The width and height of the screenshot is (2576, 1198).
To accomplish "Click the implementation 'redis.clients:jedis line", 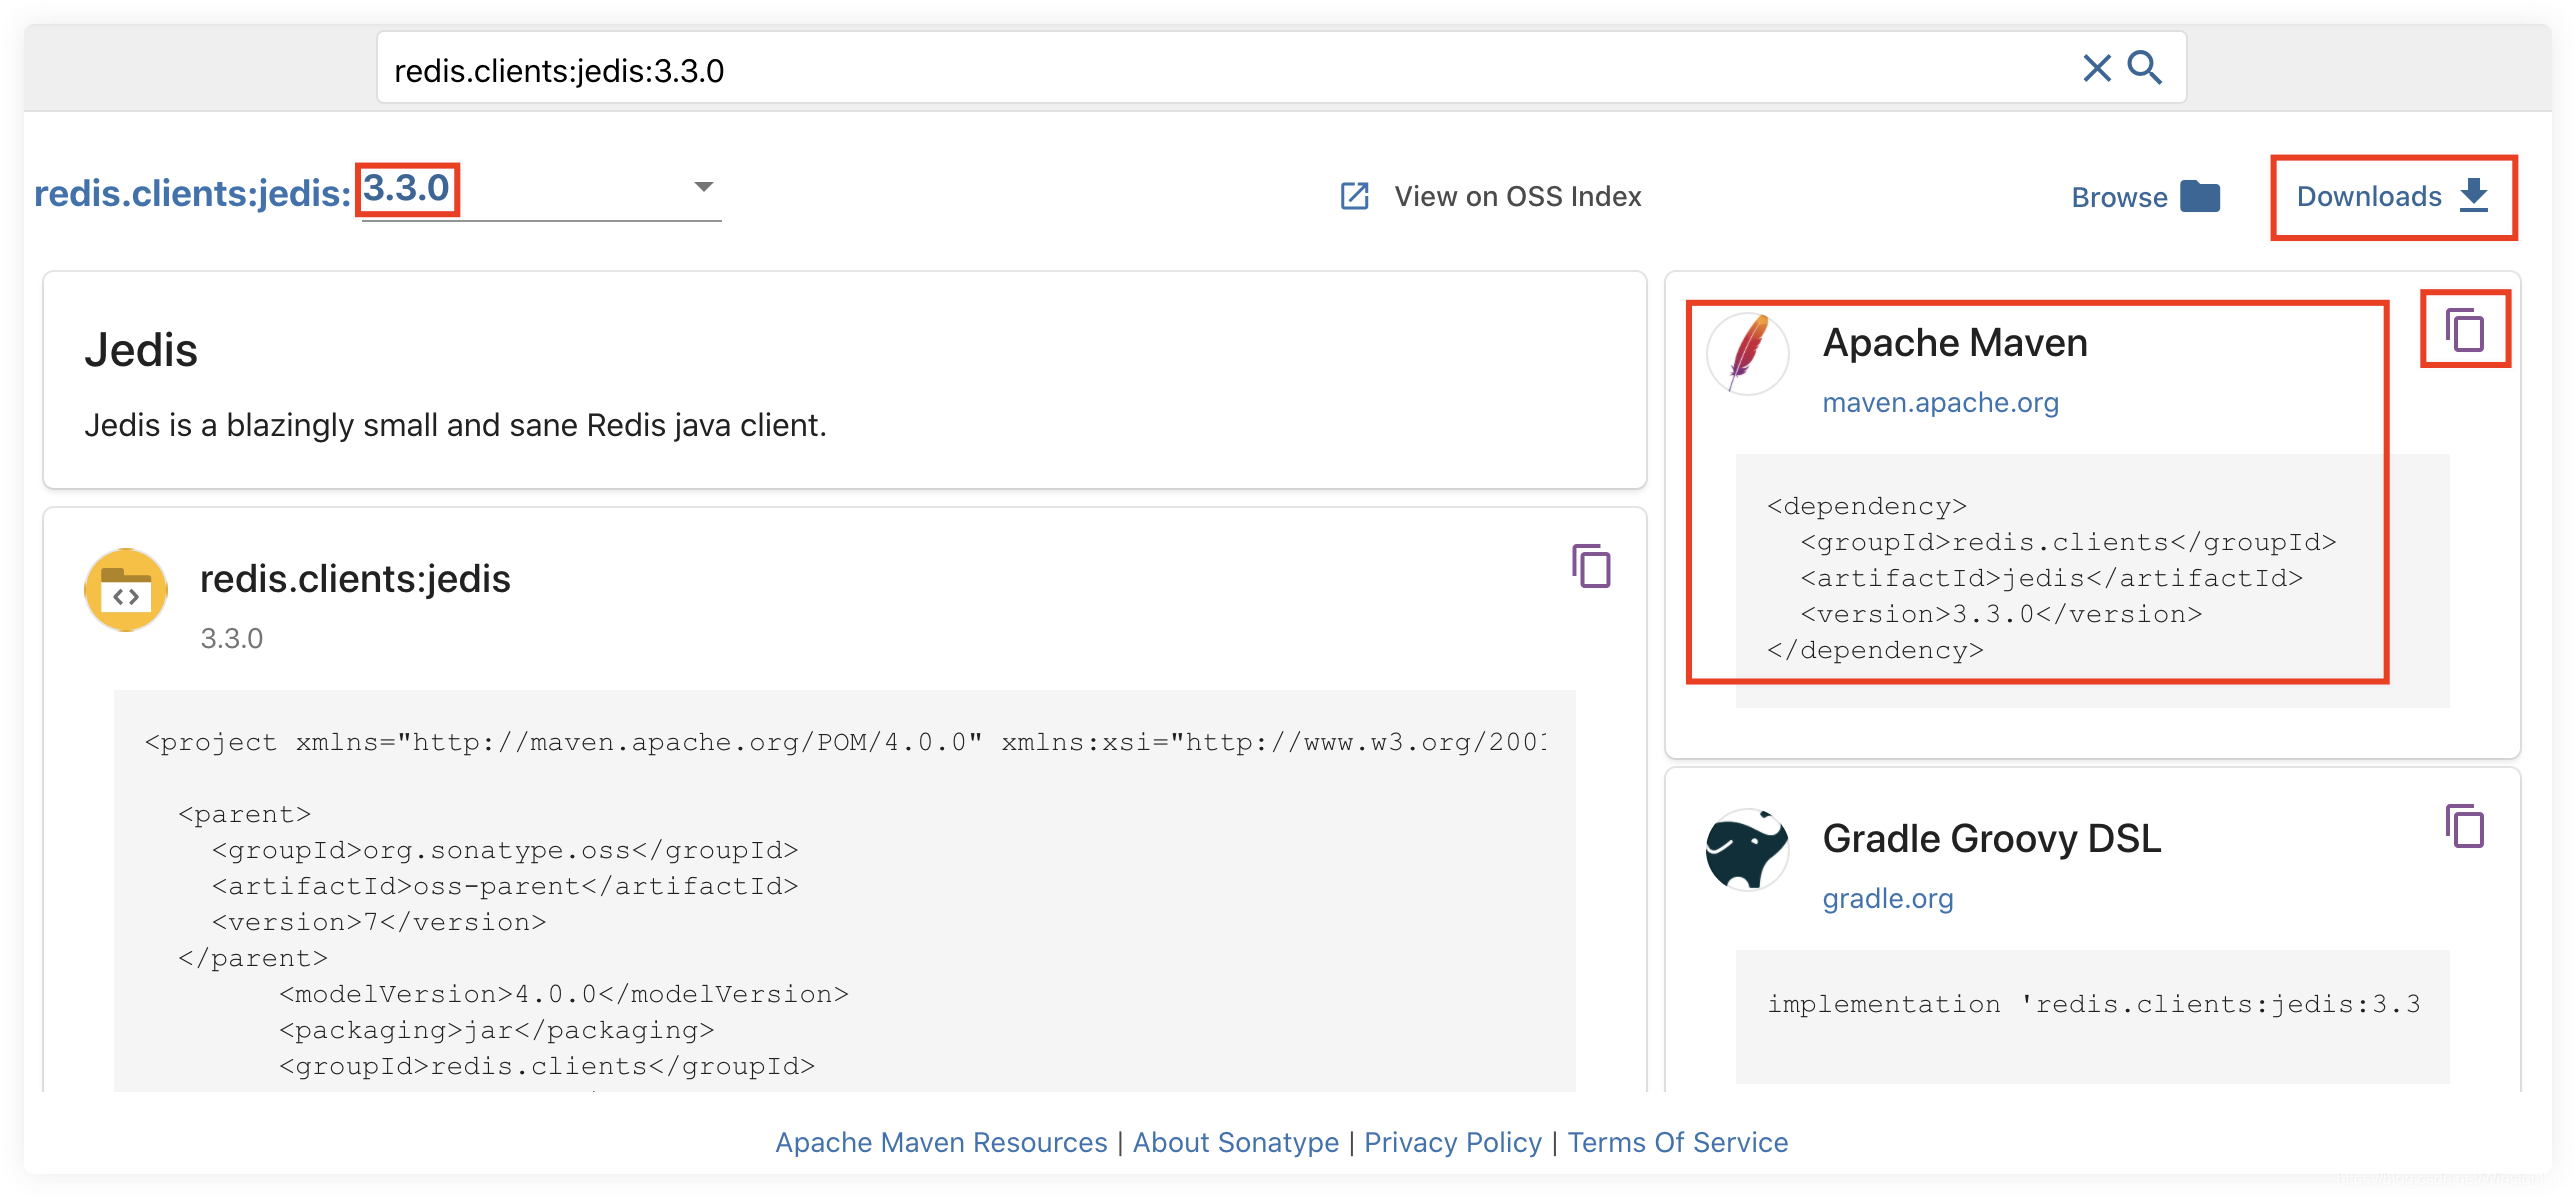I will (x=2093, y=1004).
